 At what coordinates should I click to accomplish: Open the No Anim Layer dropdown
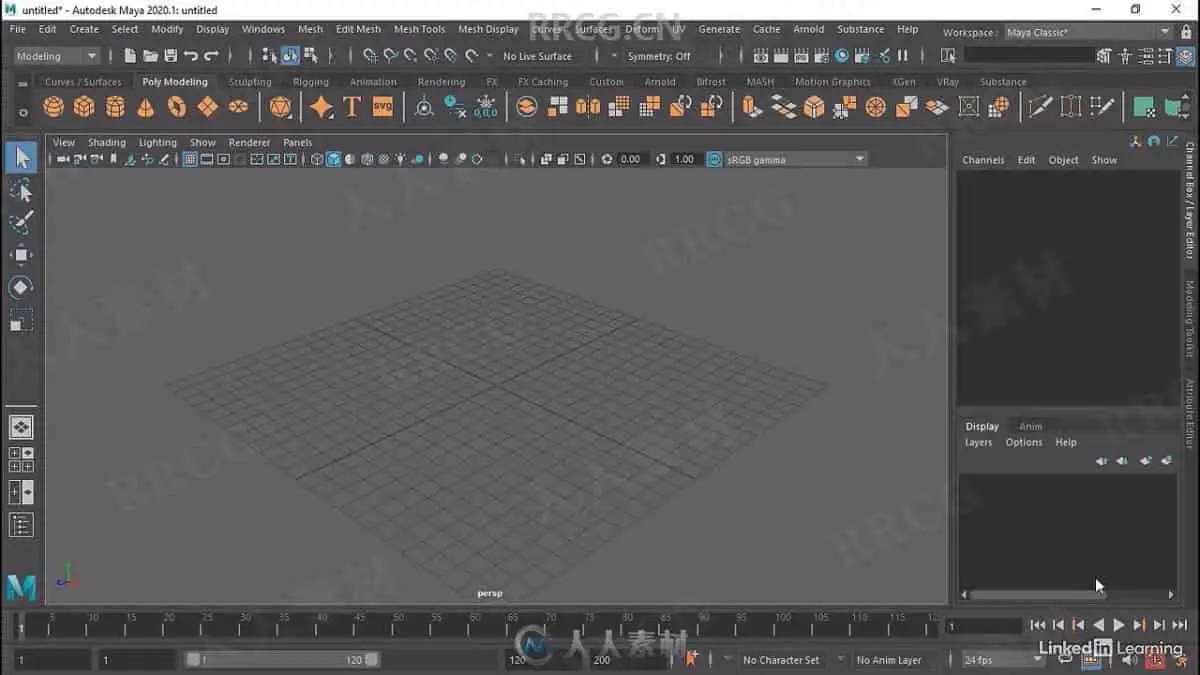tap(896, 660)
